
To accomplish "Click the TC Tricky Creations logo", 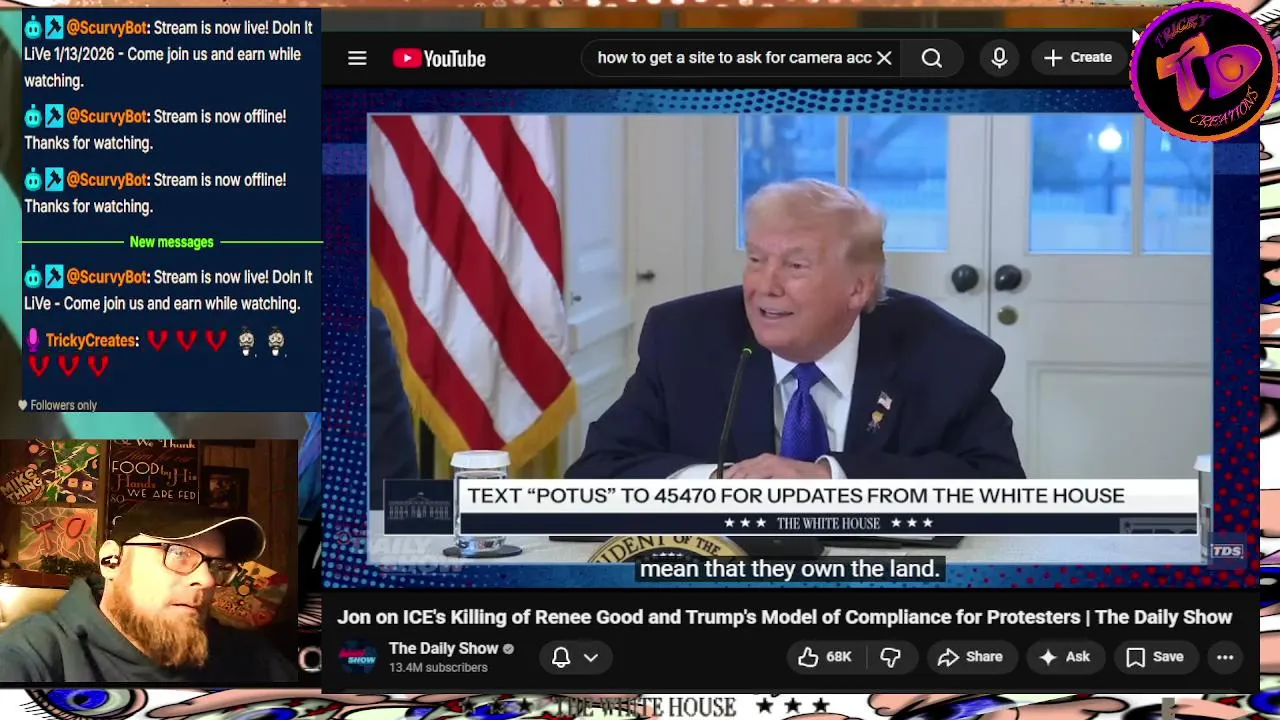I will coord(1204,72).
